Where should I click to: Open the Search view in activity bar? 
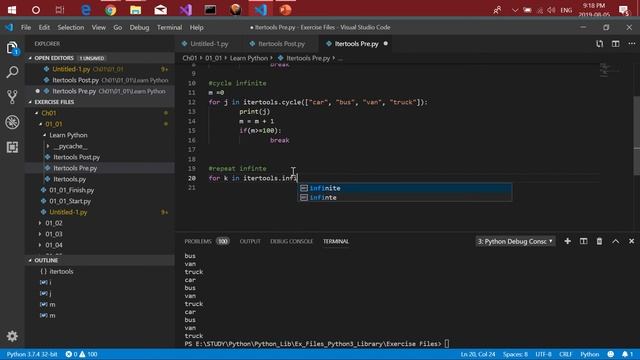[x=12, y=72]
